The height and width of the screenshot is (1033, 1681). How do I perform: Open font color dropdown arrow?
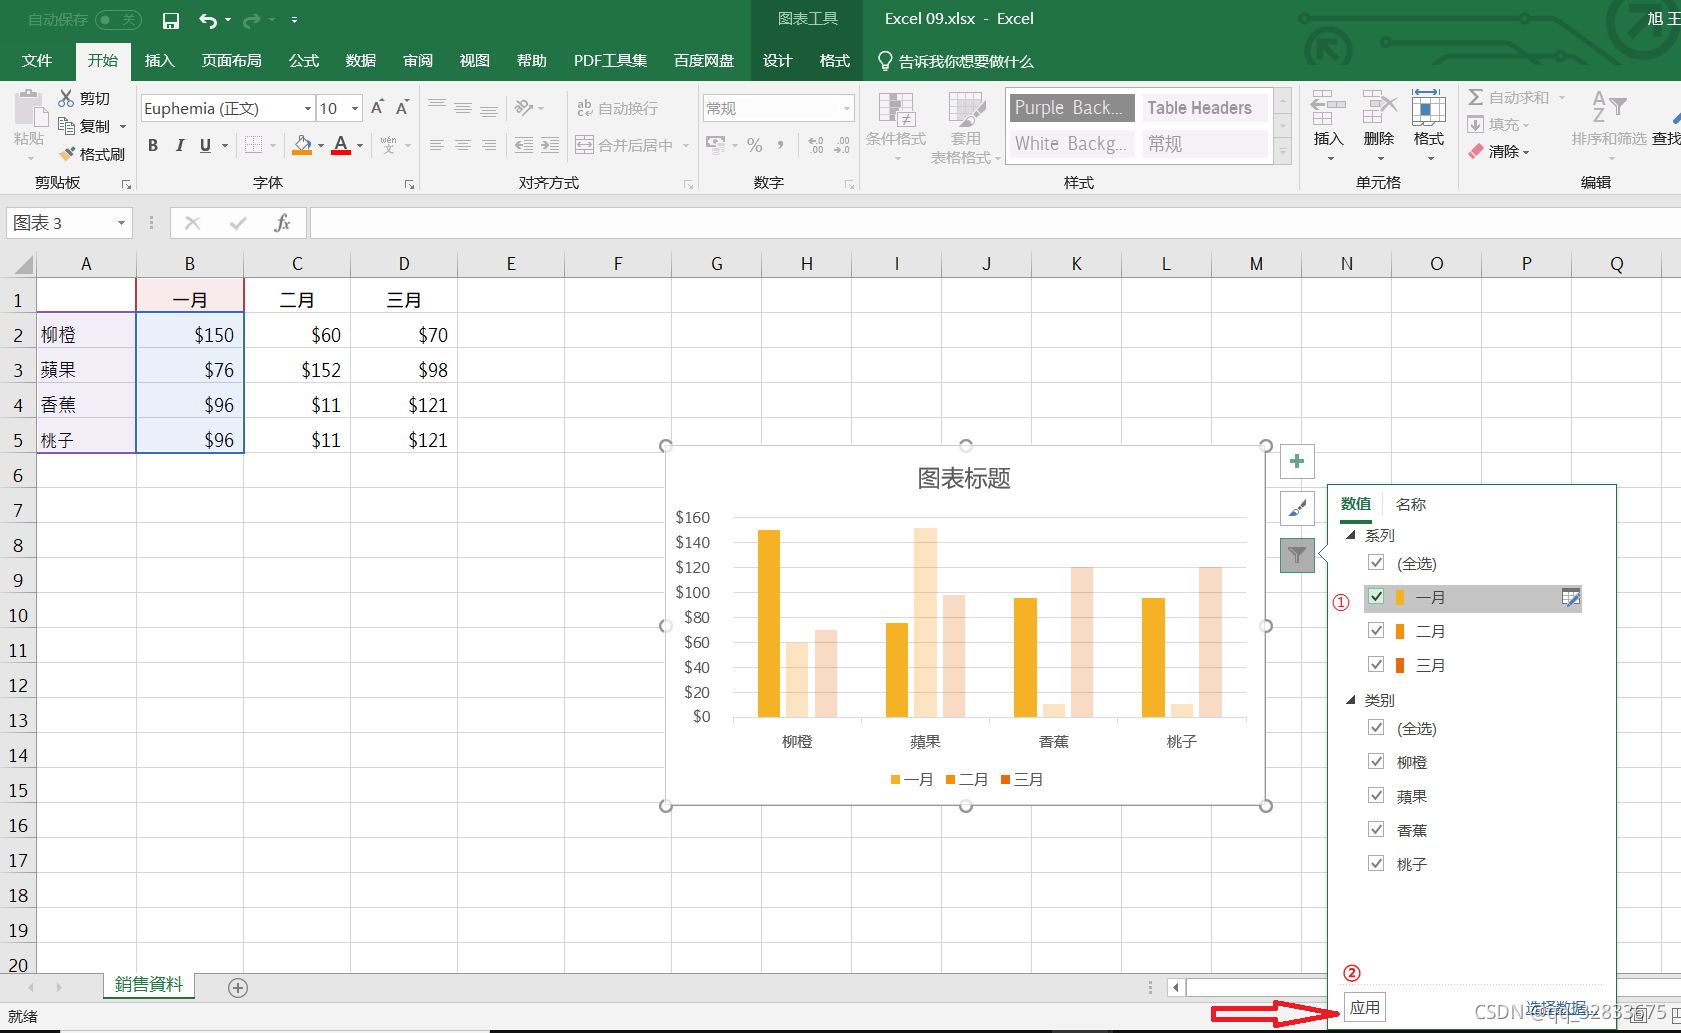pyautogui.click(x=360, y=146)
